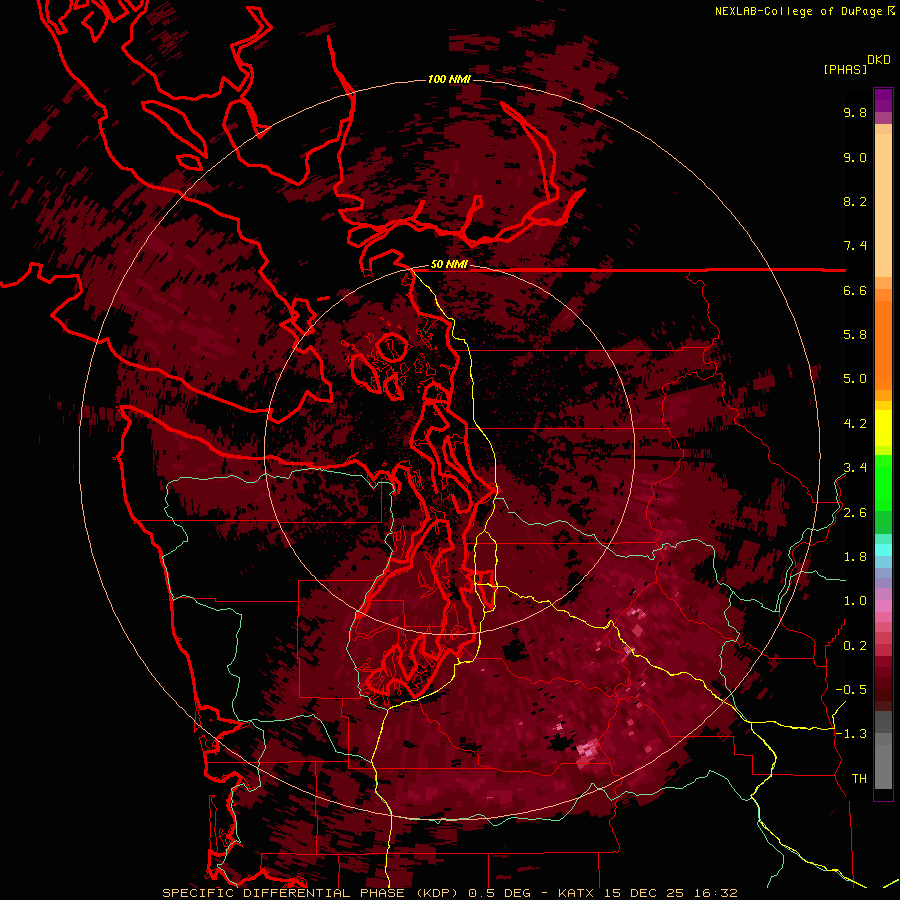Pick the cyan segment of the color bar
The width and height of the screenshot is (900, 900).
[883, 550]
